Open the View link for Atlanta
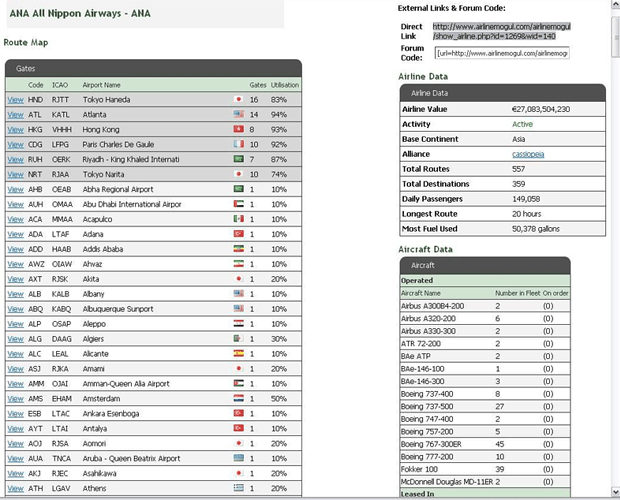620x500 pixels. [x=15, y=115]
